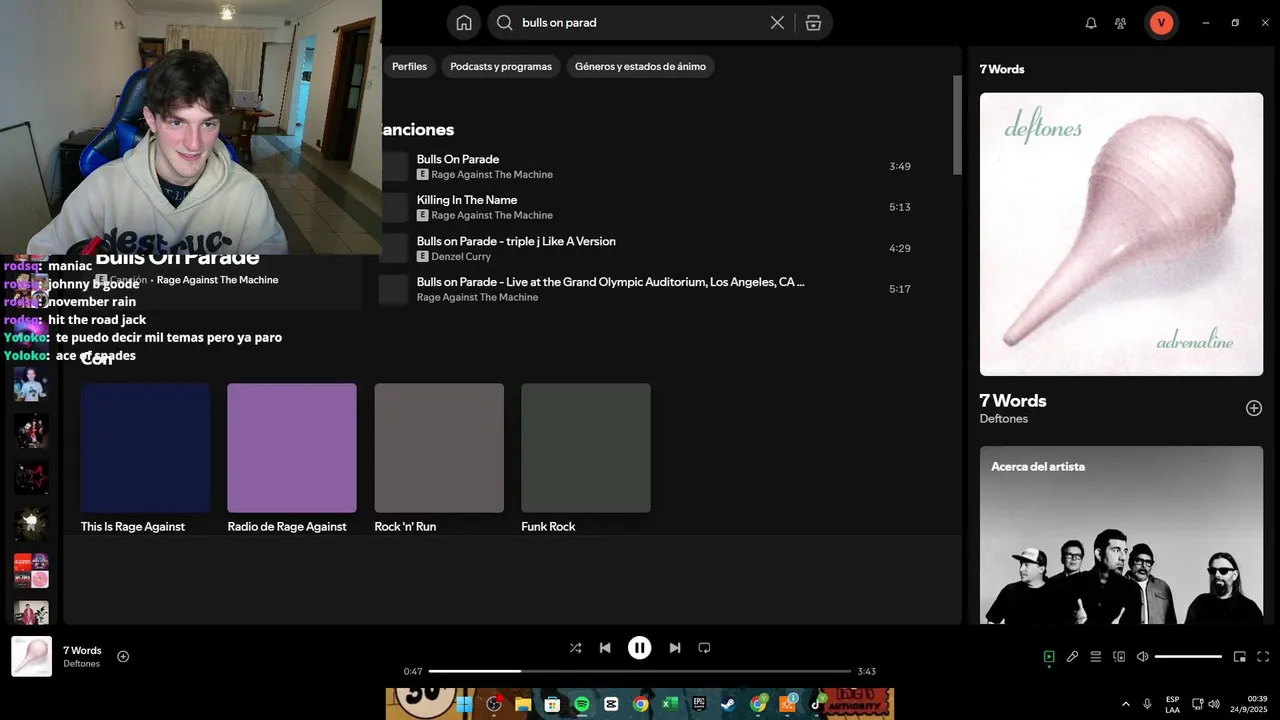Click now-playing album thumbnail in bottom bar
This screenshot has height=720, width=1280.
[32, 657]
